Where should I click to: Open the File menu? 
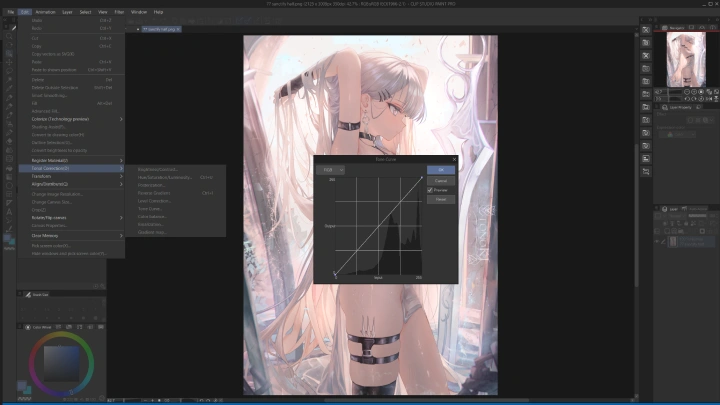point(11,12)
